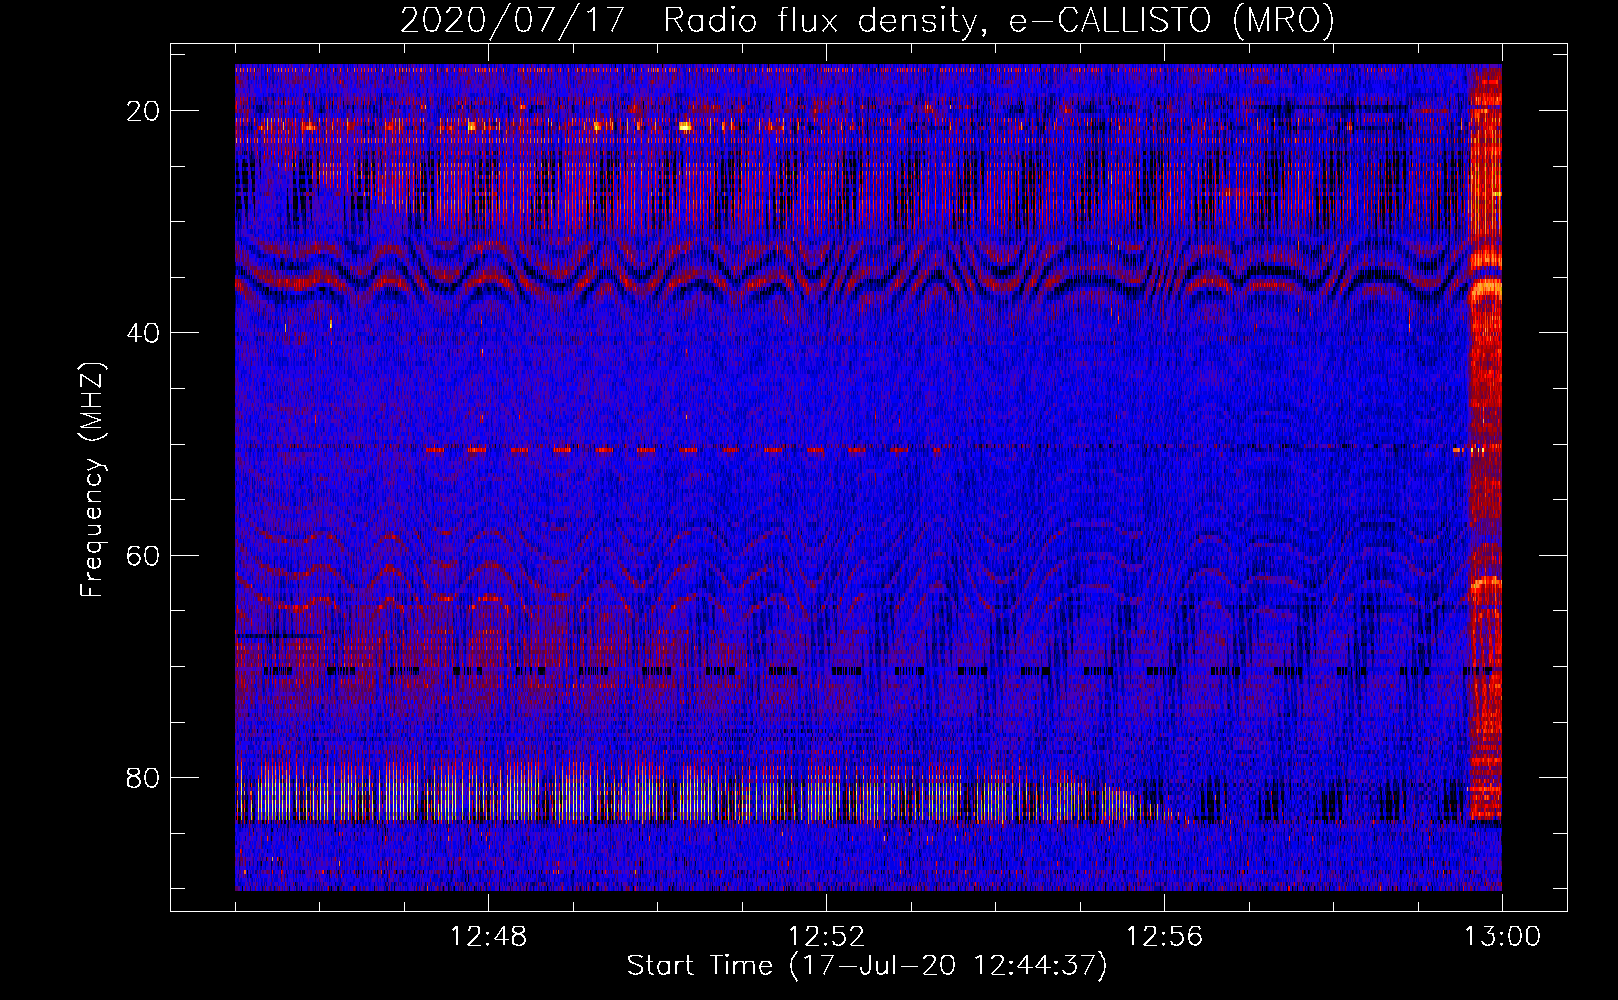1618x1000 pixels.
Task: Click the plot title '2020/07/17 Radio flux density'
Action: pos(867,20)
